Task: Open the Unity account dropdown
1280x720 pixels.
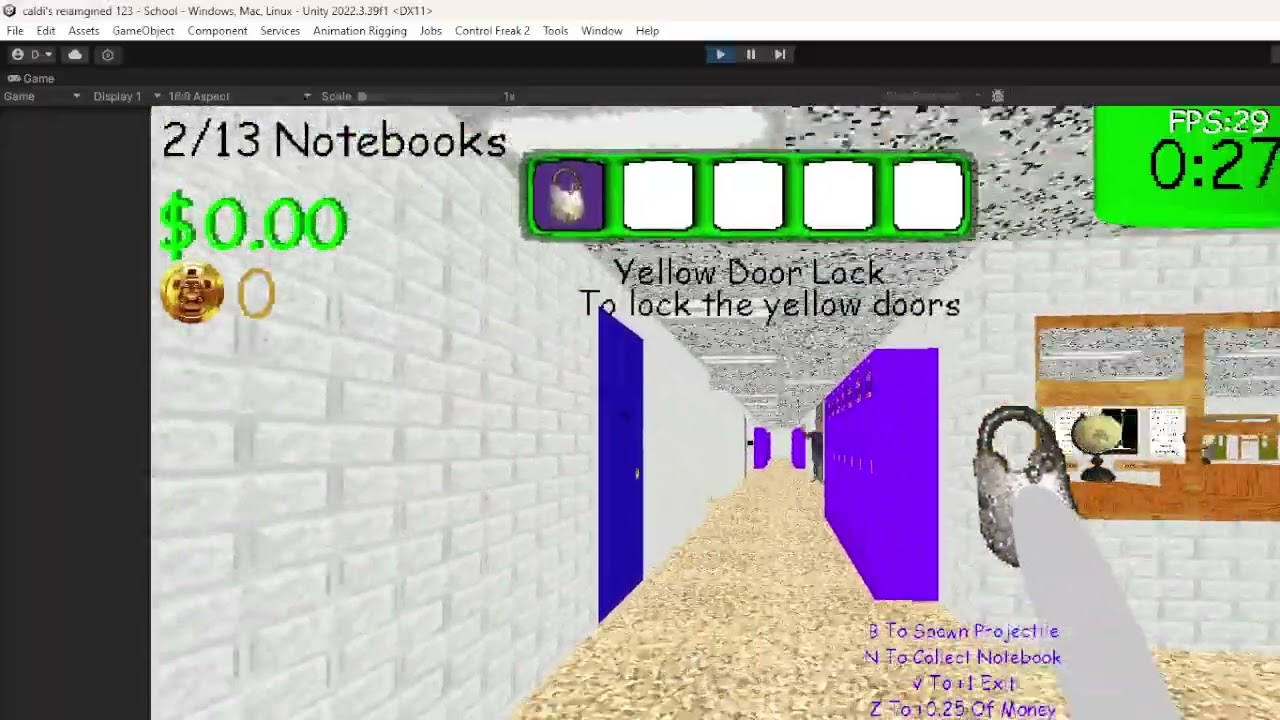Action: click(32, 55)
